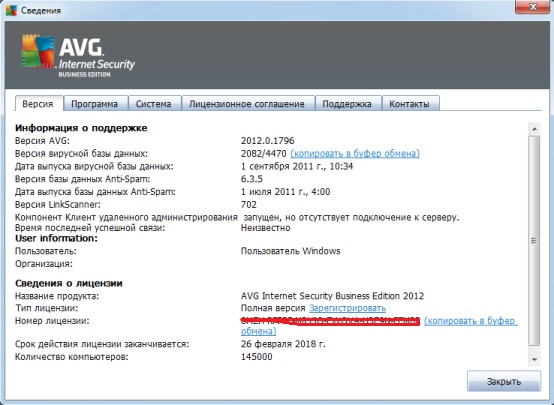
Task: Click the AVG Internet Security logo
Action: click(78, 55)
